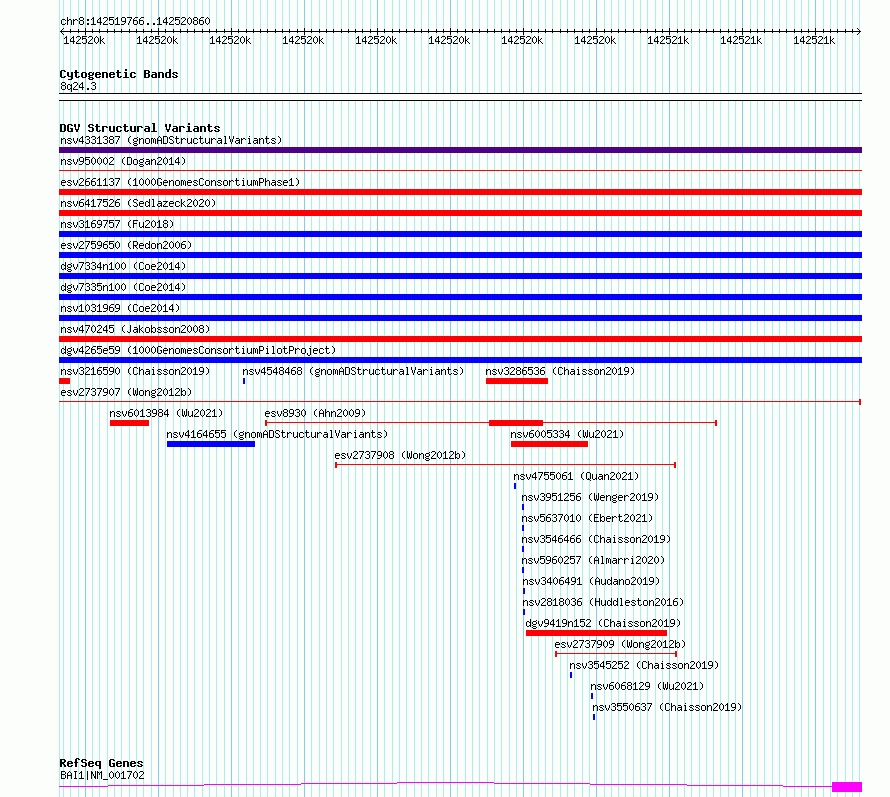Click the thin red esv2737909 line
Screen dimensions: 890x797
click(x=616, y=654)
